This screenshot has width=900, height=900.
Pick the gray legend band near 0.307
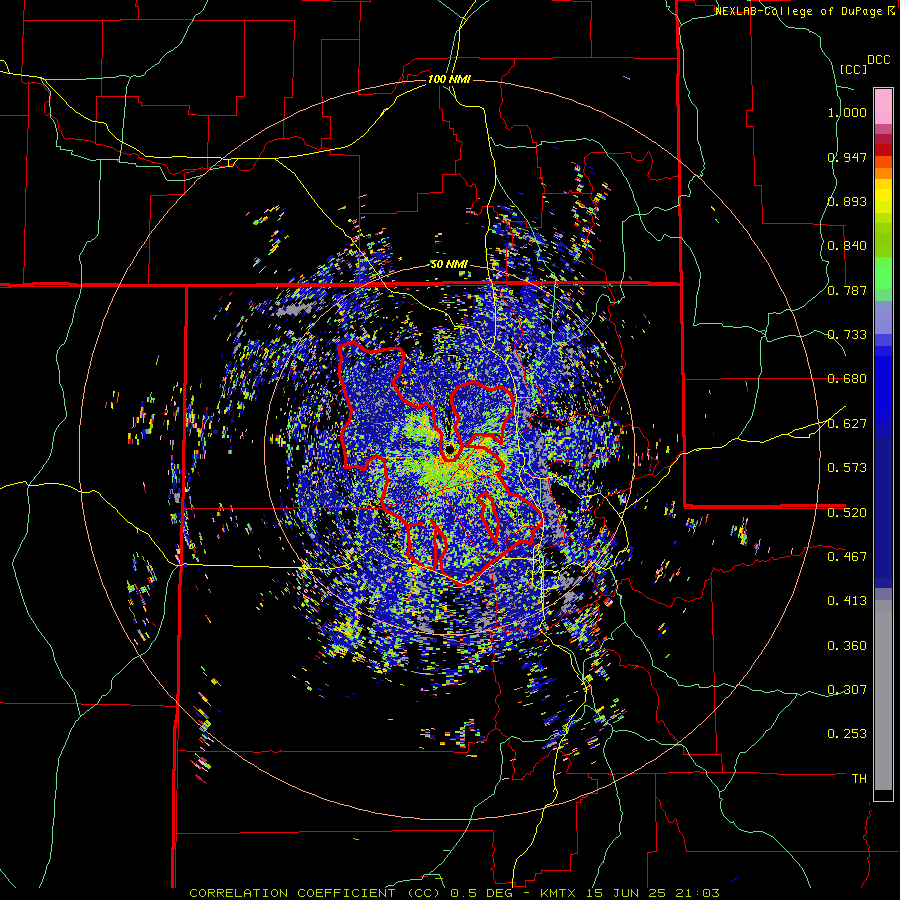click(x=883, y=695)
